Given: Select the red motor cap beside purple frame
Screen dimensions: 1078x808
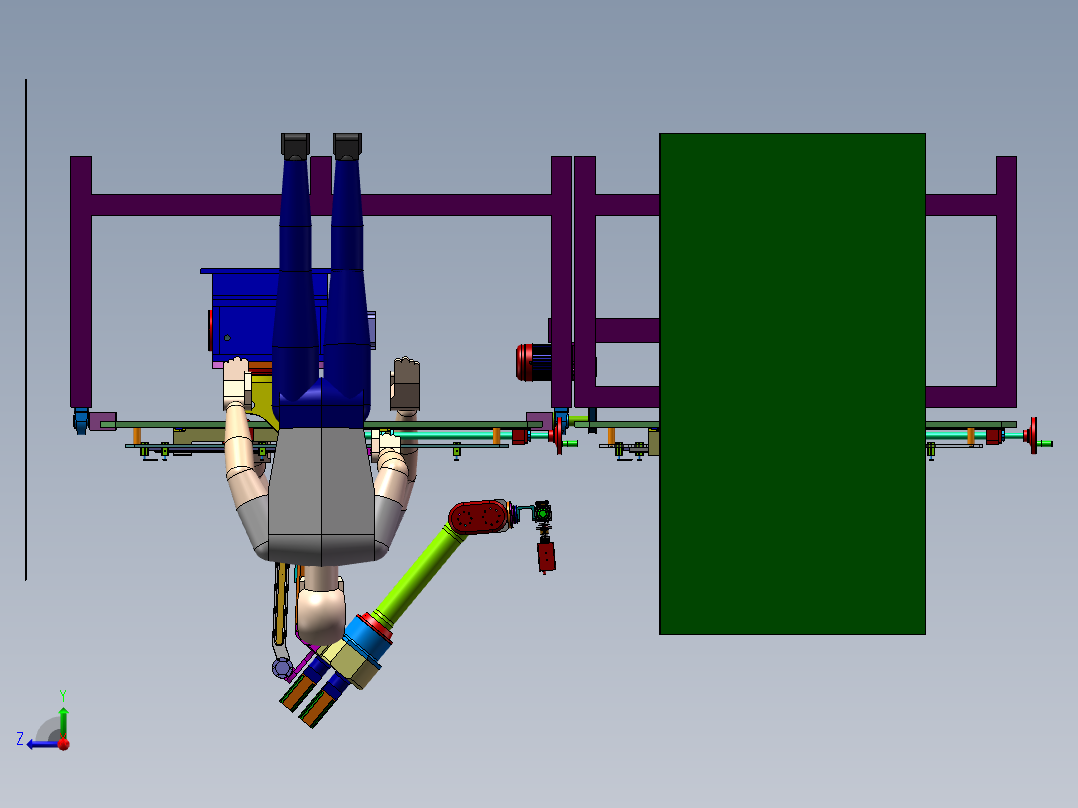Looking at the screenshot, I should click(x=525, y=362).
